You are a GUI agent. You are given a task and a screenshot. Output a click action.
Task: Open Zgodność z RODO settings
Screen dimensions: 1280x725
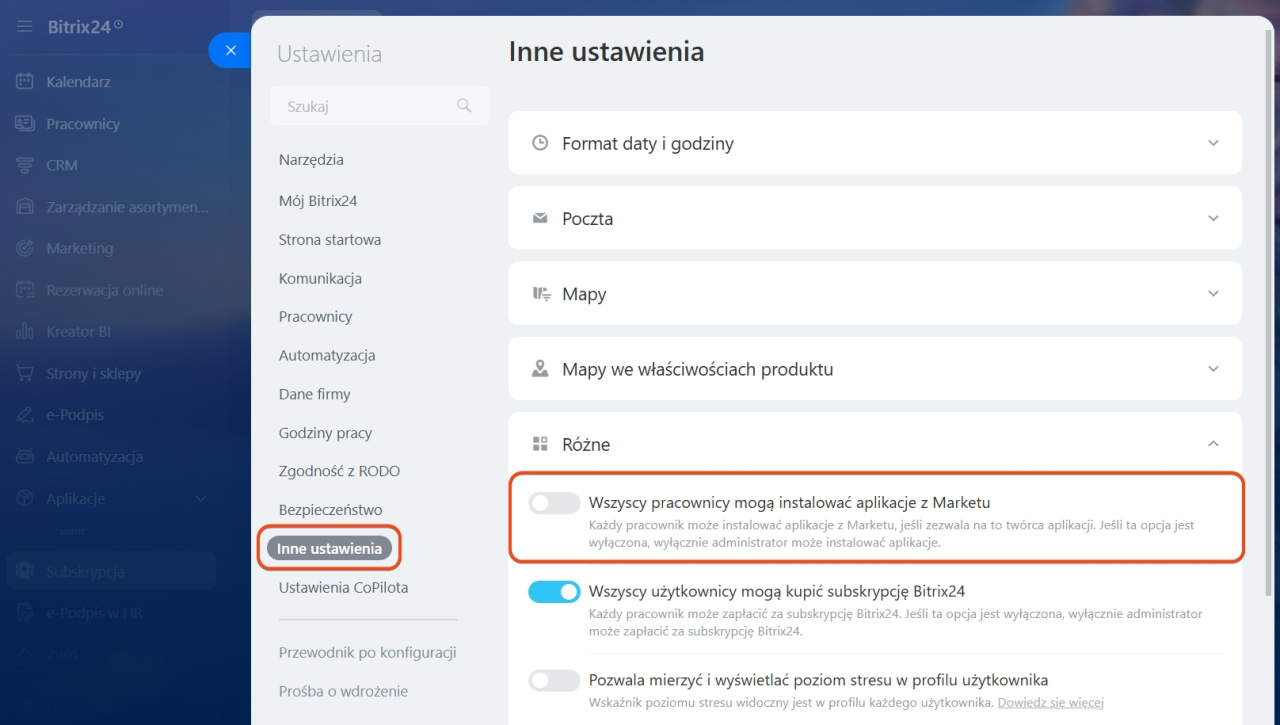(x=339, y=472)
